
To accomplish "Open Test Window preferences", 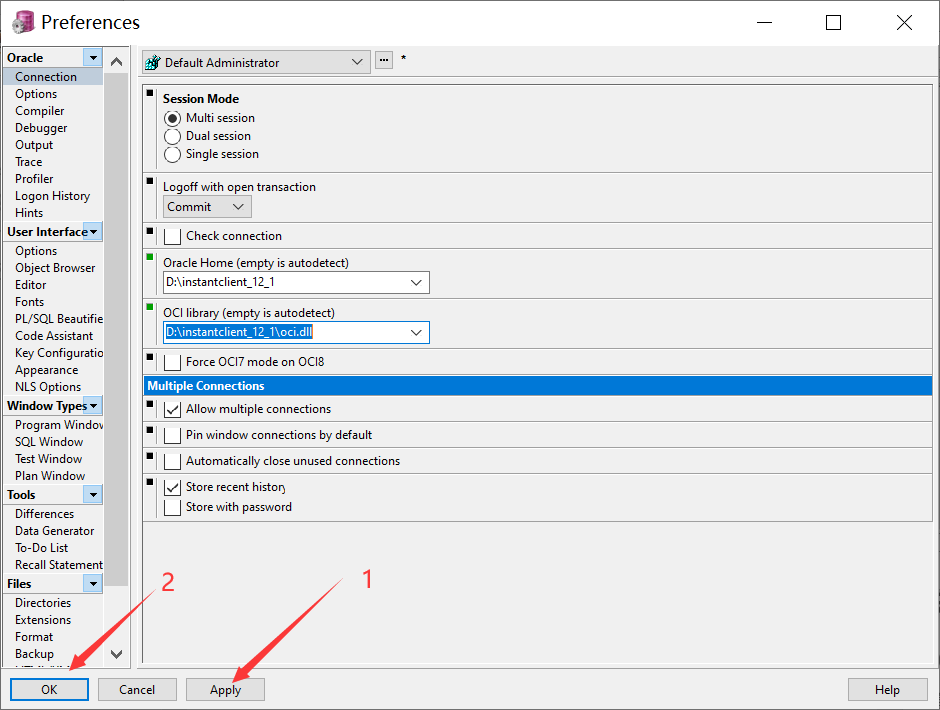I will point(49,459).
